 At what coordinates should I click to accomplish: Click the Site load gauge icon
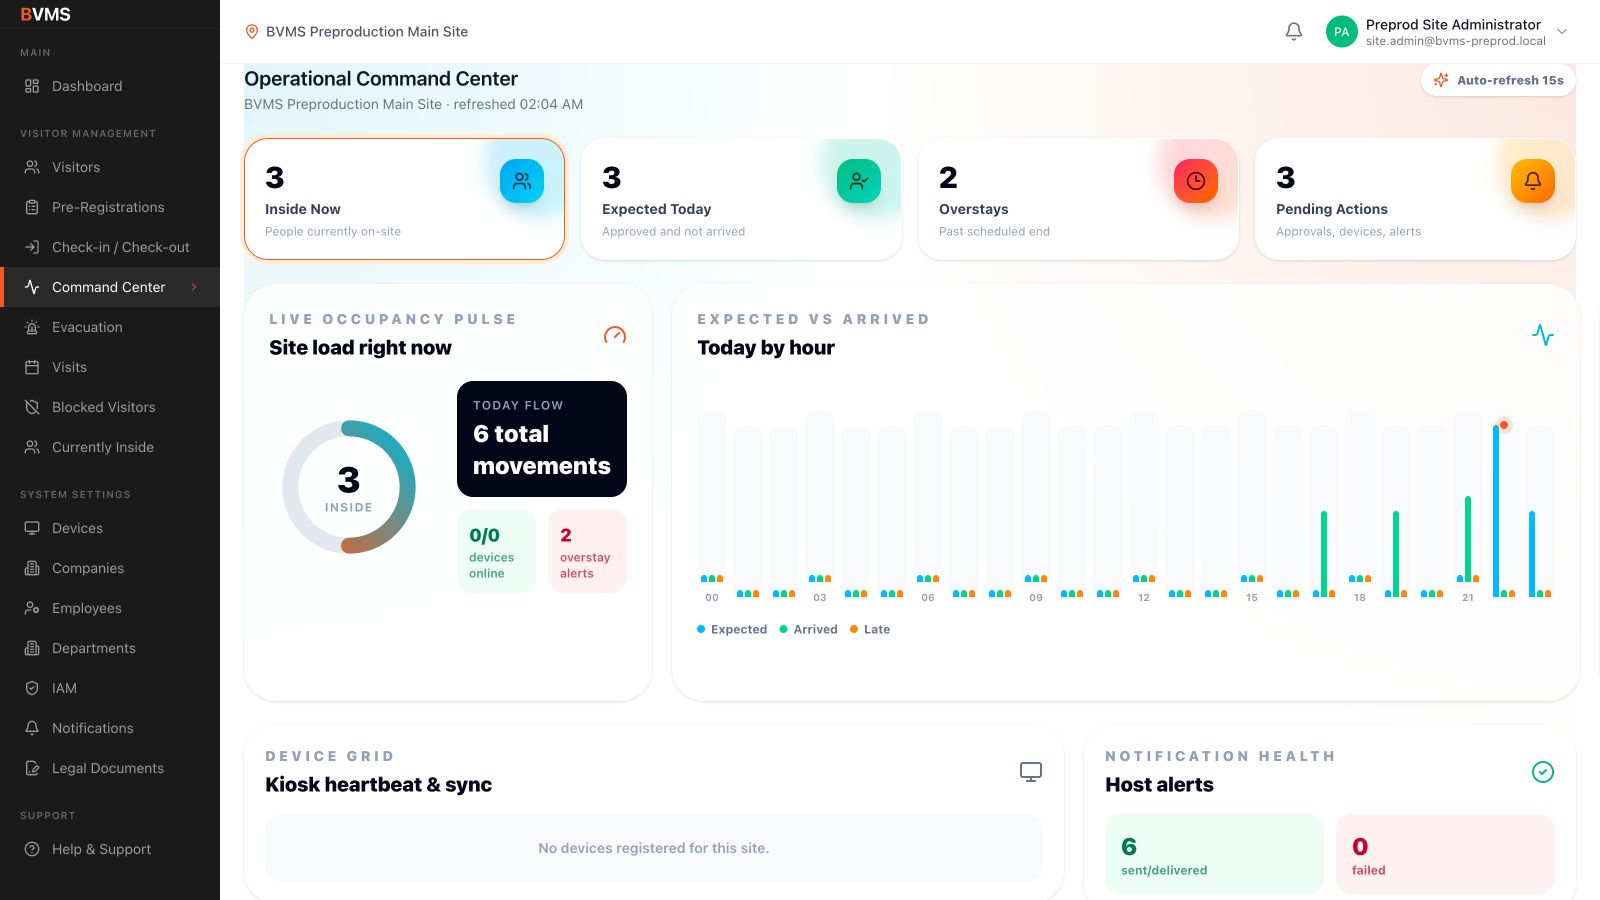[x=615, y=335]
